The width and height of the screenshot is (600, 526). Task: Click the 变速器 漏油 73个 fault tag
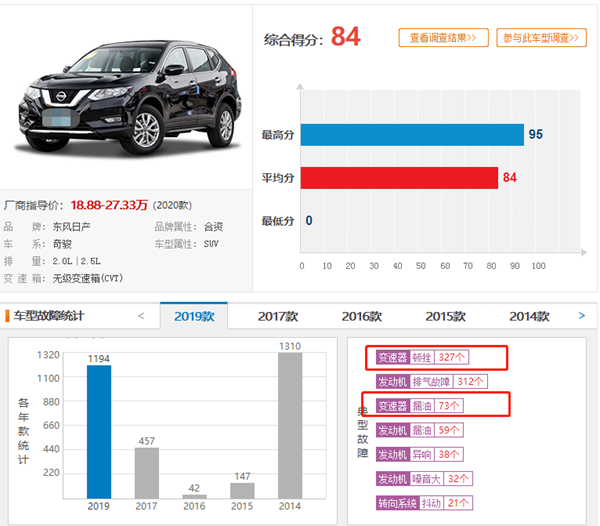click(419, 405)
